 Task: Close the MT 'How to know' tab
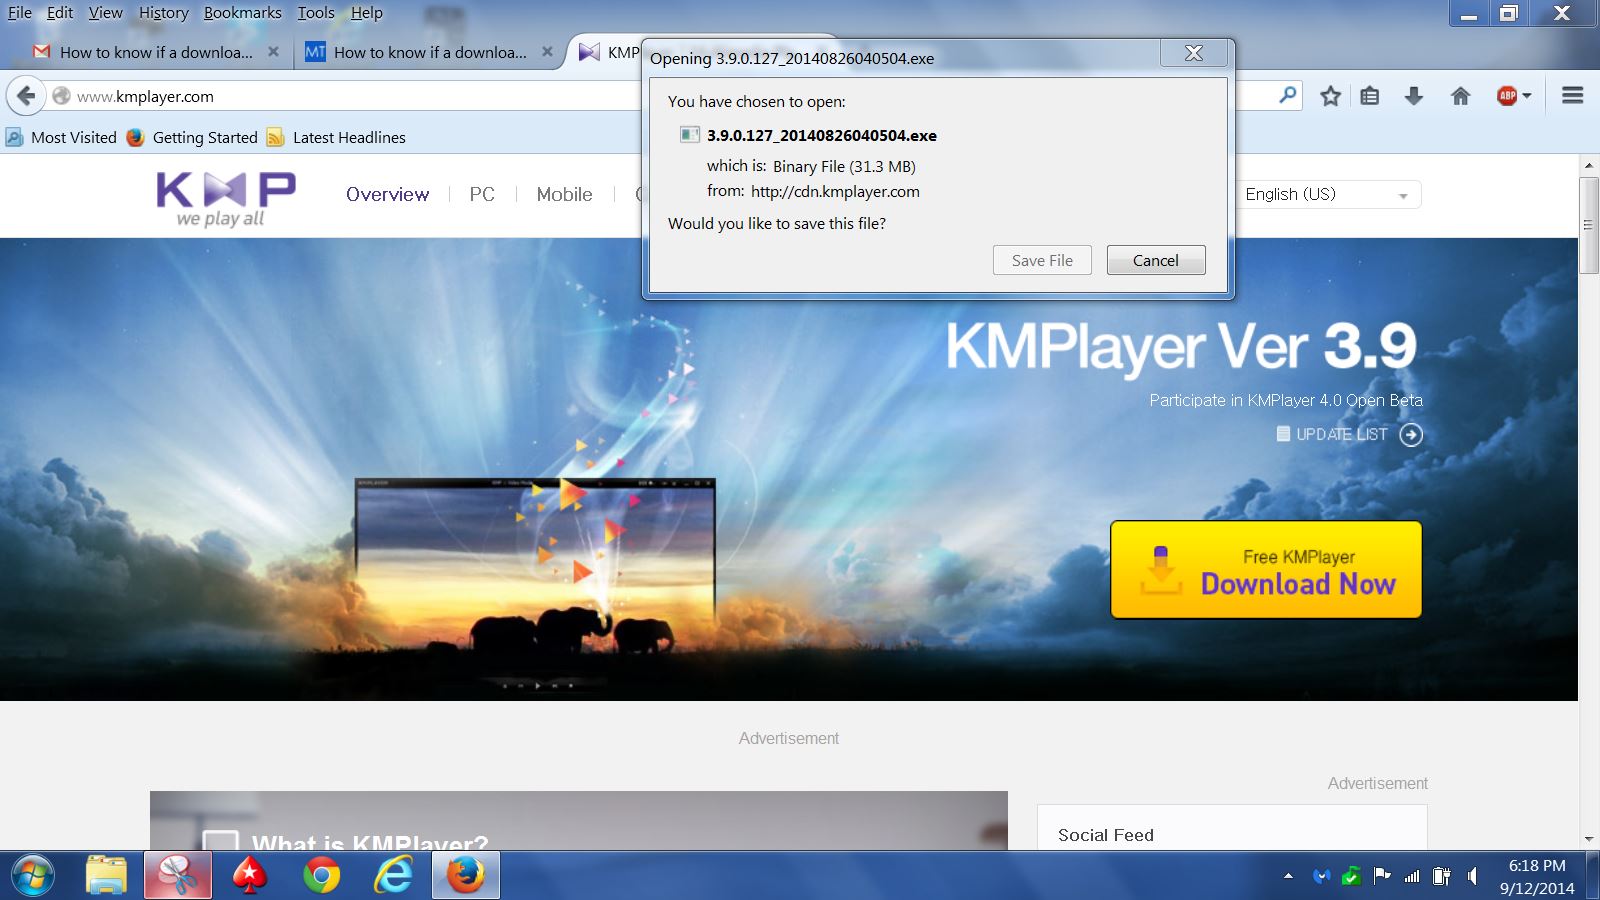click(547, 52)
